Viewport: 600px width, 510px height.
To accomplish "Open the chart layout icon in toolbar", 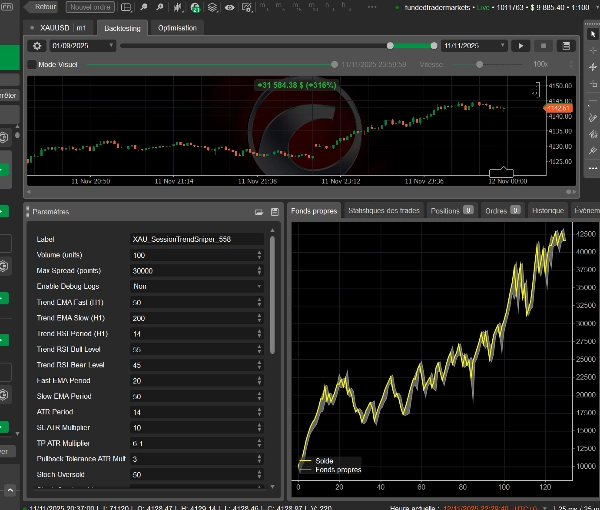I will tap(126, 7).
